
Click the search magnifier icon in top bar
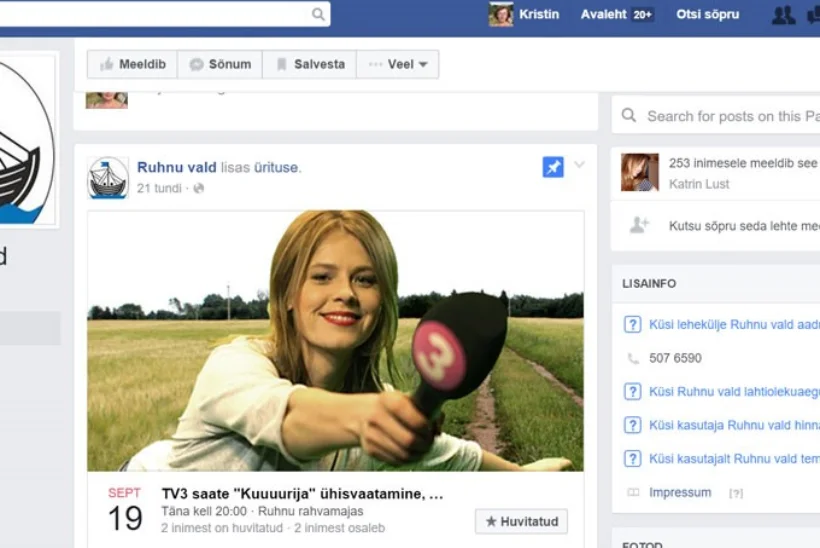(x=318, y=14)
